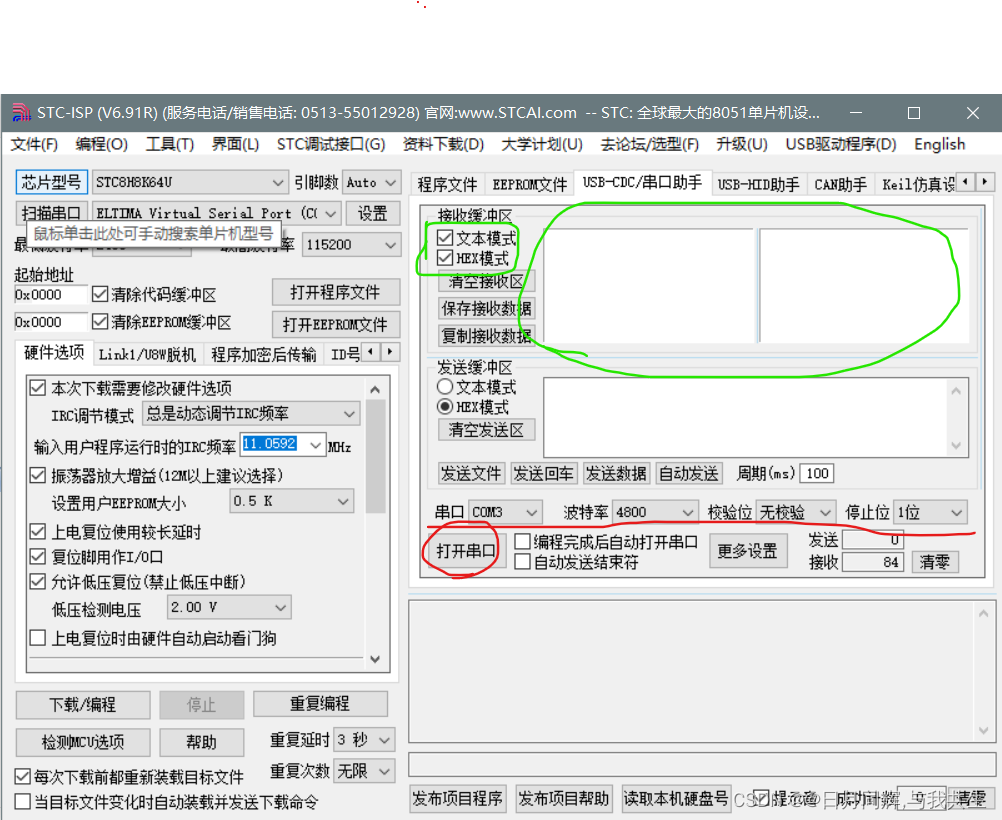The image size is (1002, 820).
Task: Click 打开程序文件 button
Action: (x=335, y=292)
